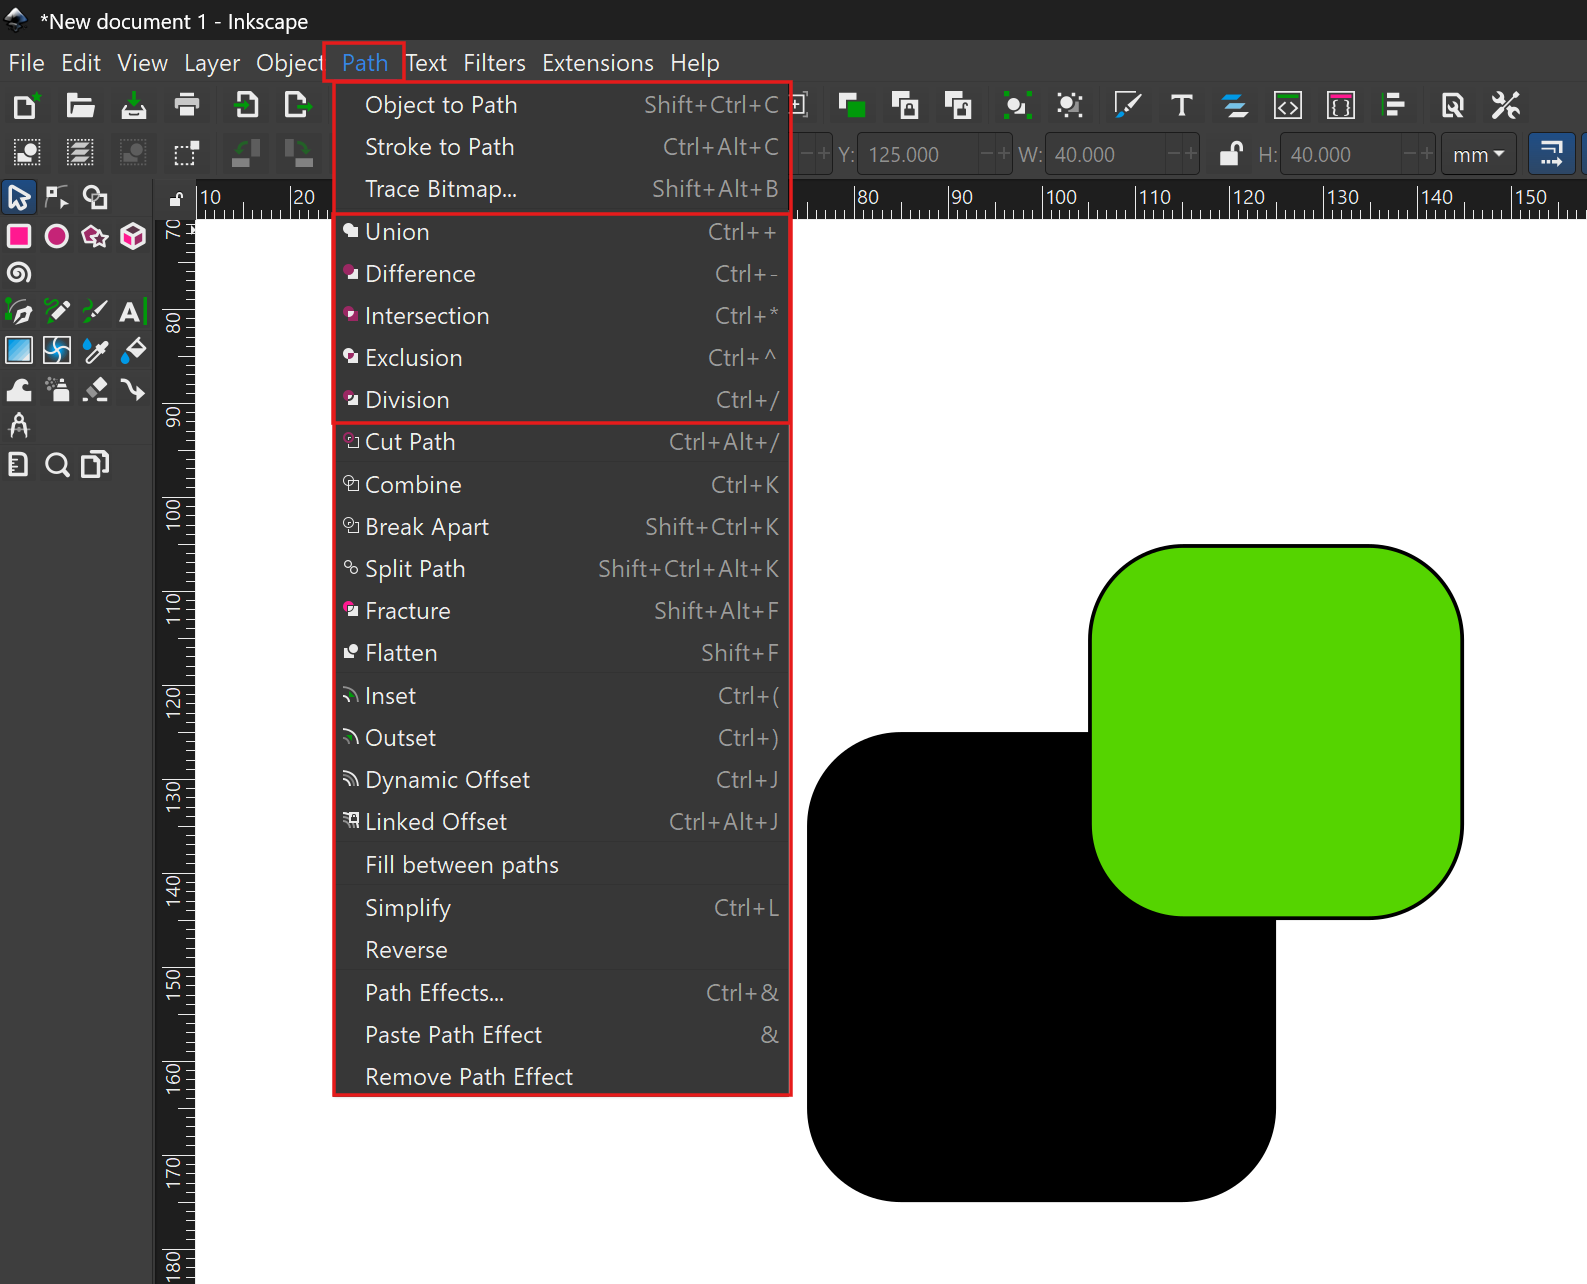This screenshot has height=1284, width=1587.
Task: Click the green rounded square on canvas
Action: (x=1276, y=731)
